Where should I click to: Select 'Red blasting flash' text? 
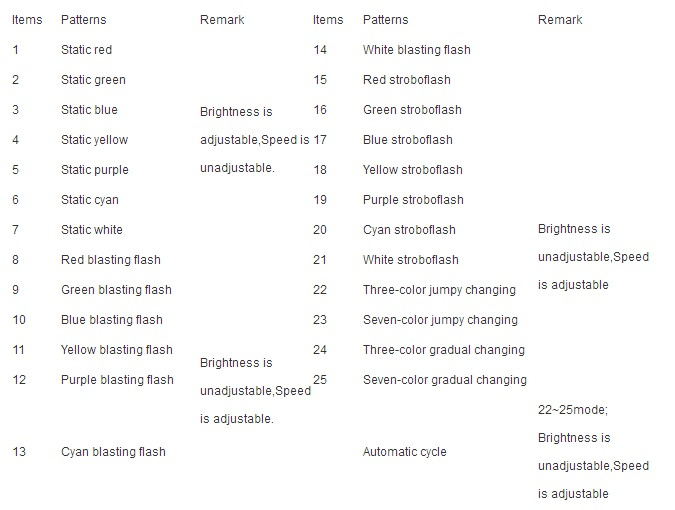[111, 260]
